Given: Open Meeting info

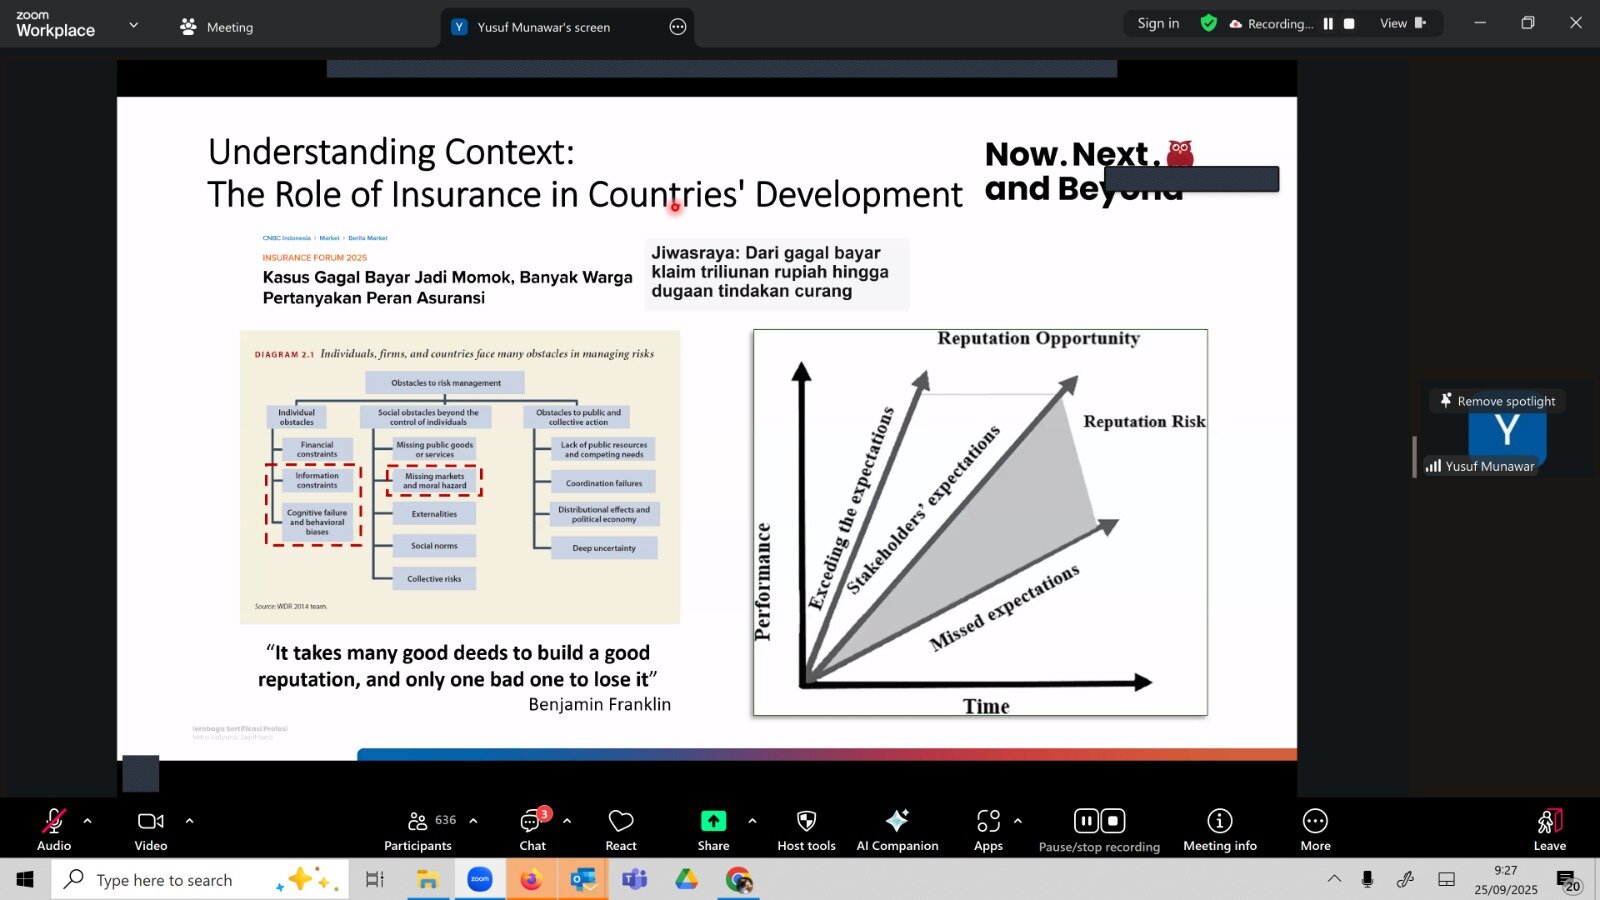Looking at the screenshot, I should pyautogui.click(x=1219, y=830).
